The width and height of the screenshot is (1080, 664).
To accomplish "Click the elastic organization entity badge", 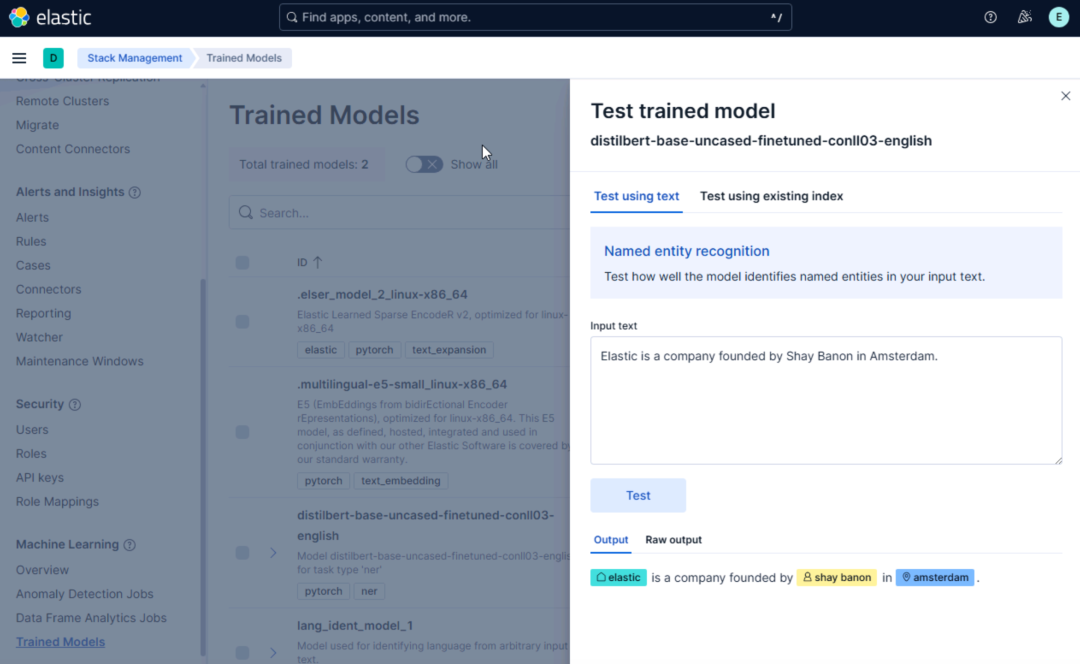I will coord(619,577).
